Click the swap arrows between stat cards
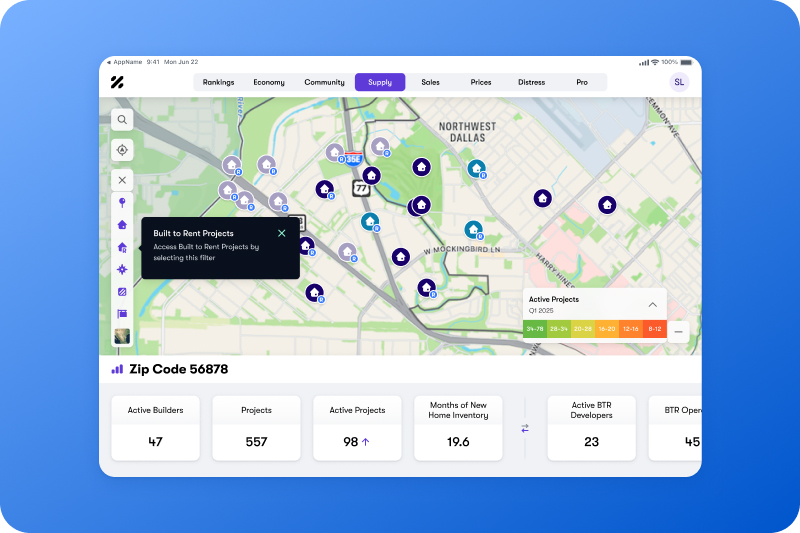The width and height of the screenshot is (800, 533). 525,428
